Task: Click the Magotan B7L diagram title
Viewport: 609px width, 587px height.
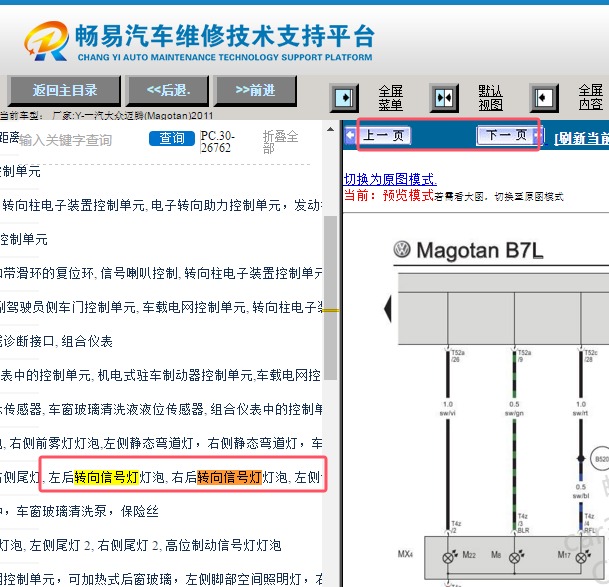Action: pos(479,250)
